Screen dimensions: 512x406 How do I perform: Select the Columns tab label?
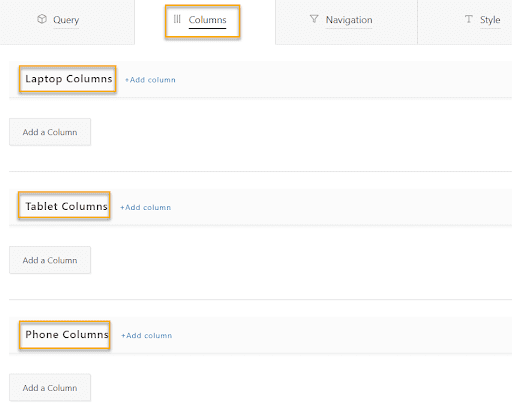pos(207,20)
